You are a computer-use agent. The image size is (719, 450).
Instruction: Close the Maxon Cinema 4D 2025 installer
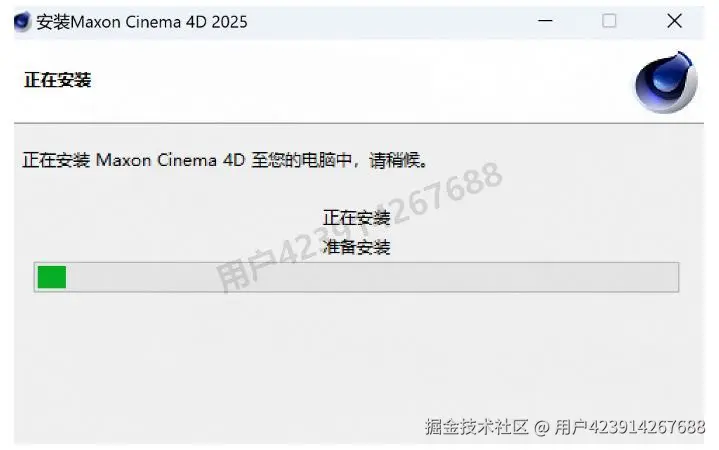click(674, 21)
